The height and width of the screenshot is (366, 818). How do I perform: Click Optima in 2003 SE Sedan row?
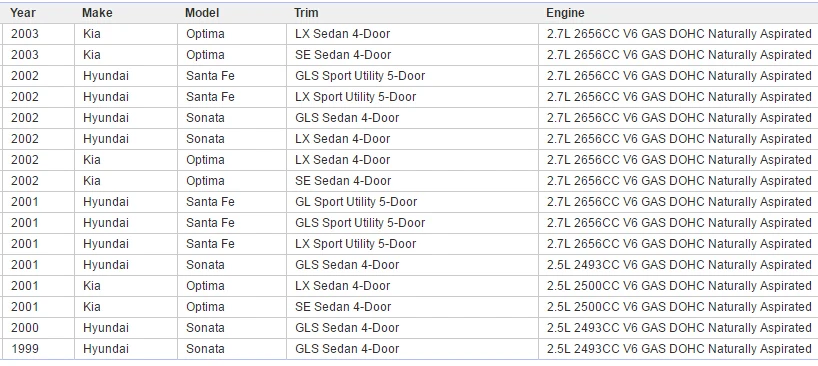click(x=205, y=55)
